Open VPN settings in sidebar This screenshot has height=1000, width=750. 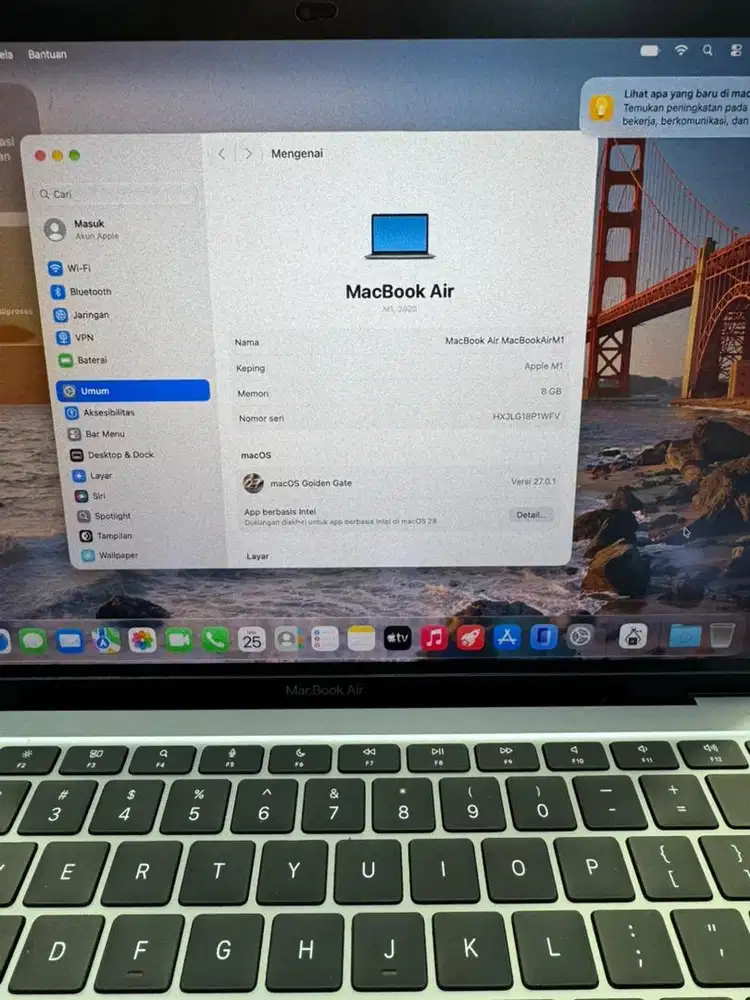[x=75, y=337]
